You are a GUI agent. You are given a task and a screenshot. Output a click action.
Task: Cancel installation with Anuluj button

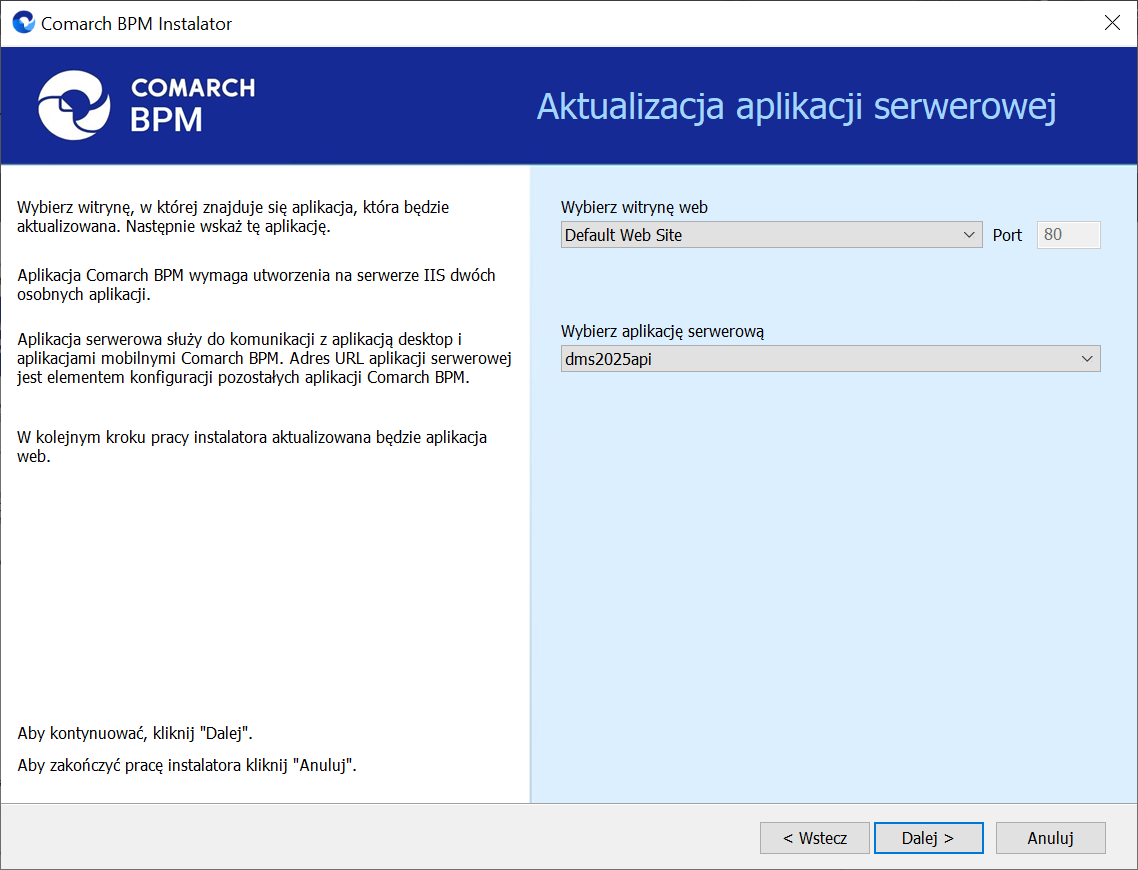click(x=1050, y=838)
